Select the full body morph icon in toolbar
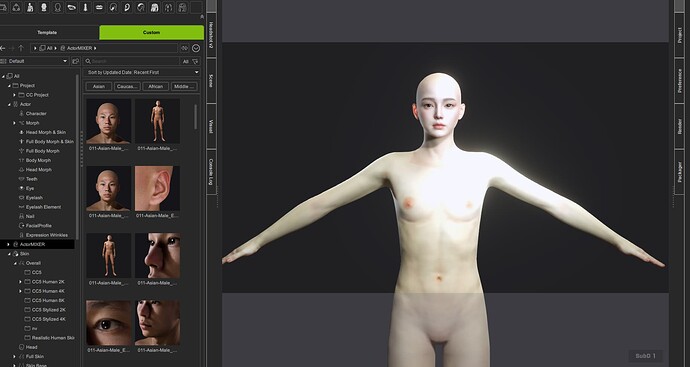The width and height of the screenshot is (690, 367). click(x=30, y=7)
